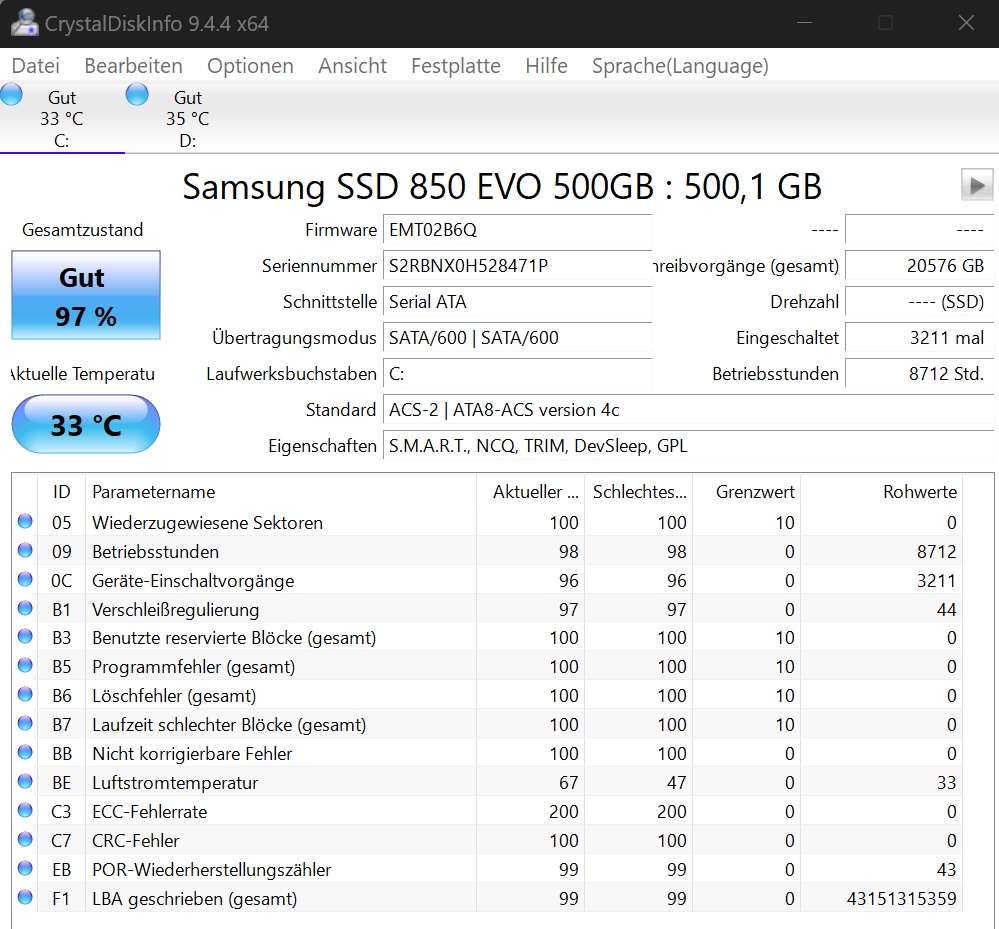Image resolution: width=999 pixels, height=929 pixels.
Task: Click status orb of Wiederzugewiesene Sektoren row
Action: tap(25, 521)
